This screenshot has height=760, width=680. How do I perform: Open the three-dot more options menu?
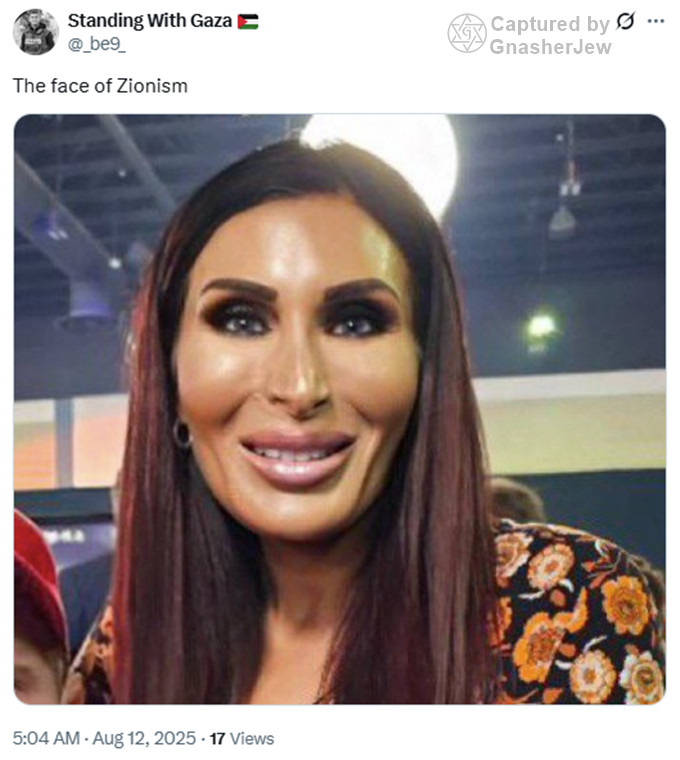coord(656,21)
